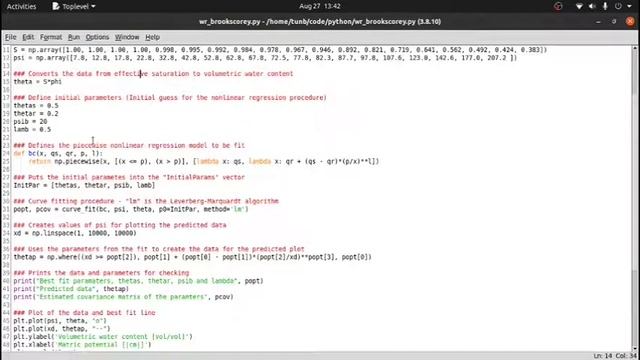Close the wr_brookscorey.py editor window
The width and height of the screenshot is (640, 360).
[x=630, y=22]
